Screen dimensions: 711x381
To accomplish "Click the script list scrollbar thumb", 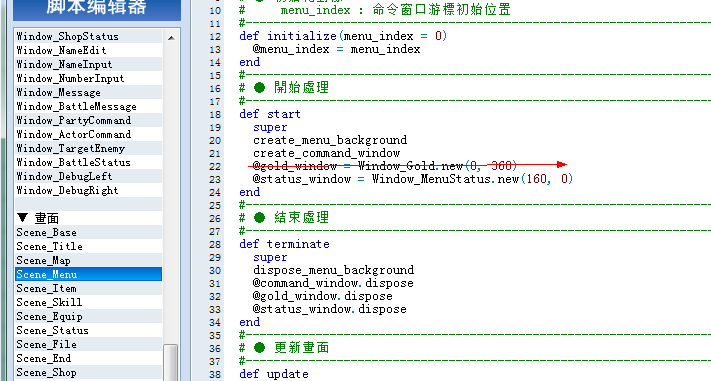I will pyautogui.click(x=171, y=362).
